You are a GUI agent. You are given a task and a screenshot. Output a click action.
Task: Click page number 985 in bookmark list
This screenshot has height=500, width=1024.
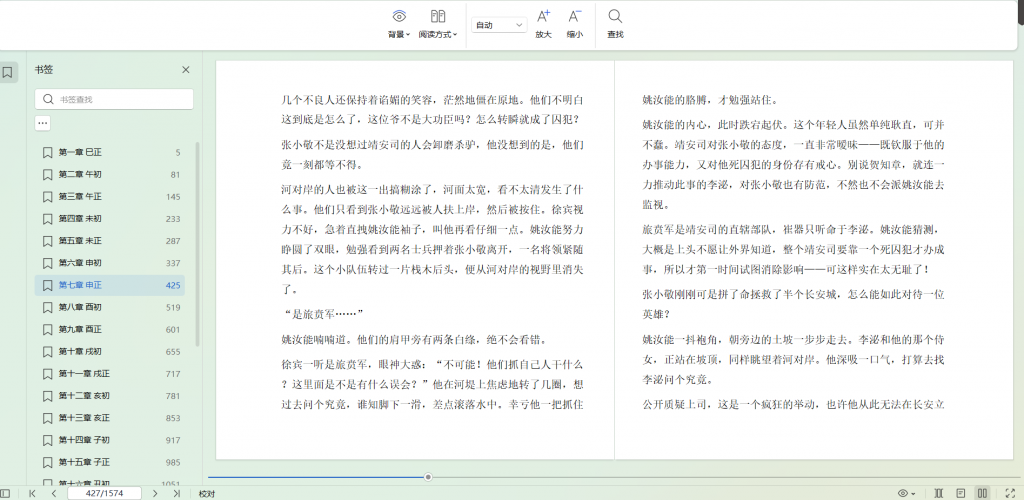click(173, 462)
